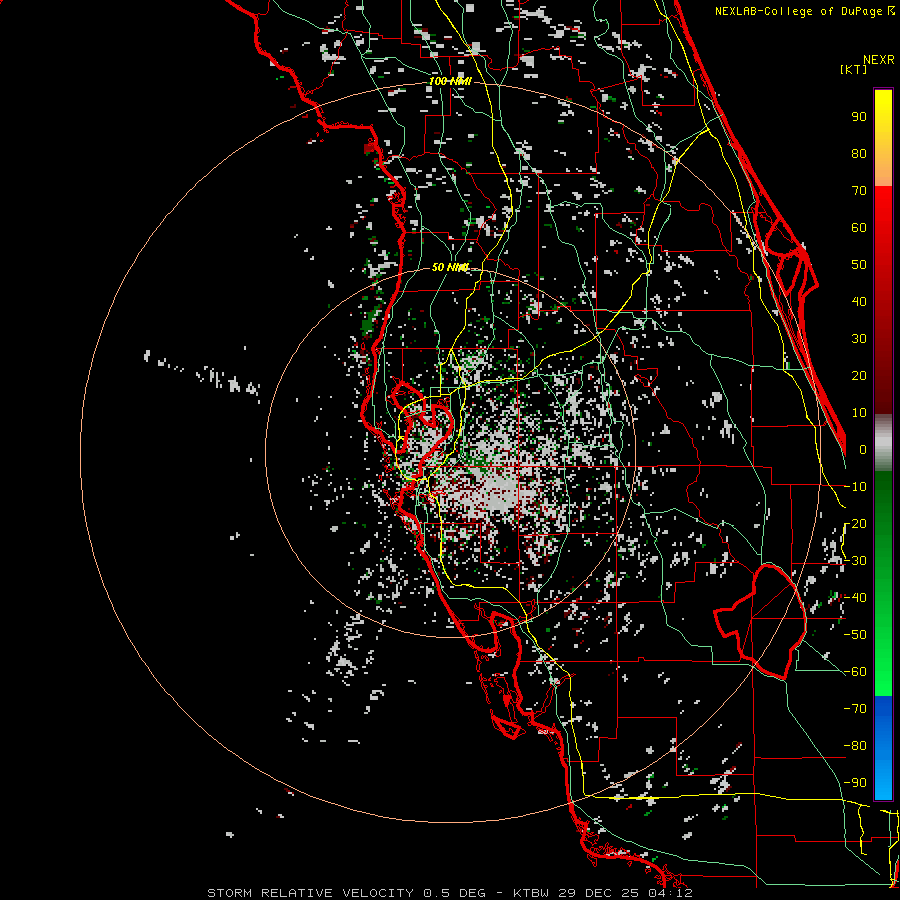
Task: Click the gray near-zero segment of the color bar
Action: click(883, 443)
